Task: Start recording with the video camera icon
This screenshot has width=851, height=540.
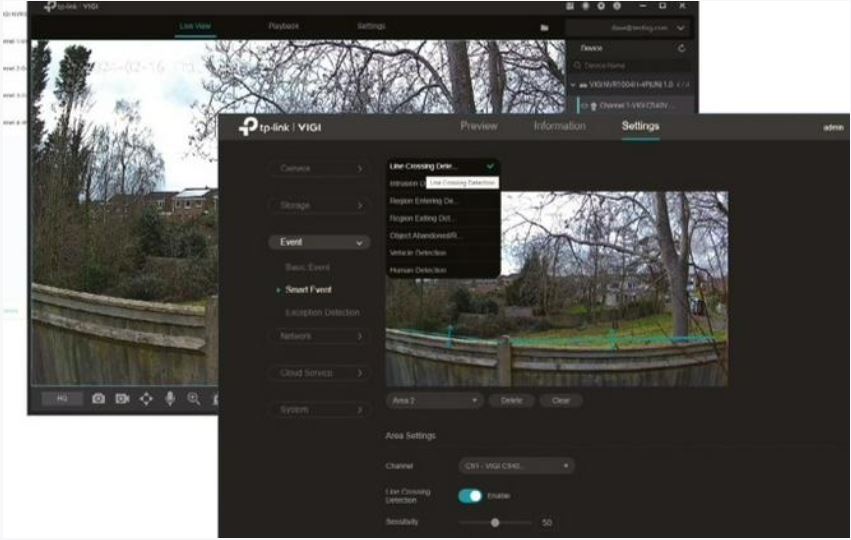Action: tap(122, 398)
